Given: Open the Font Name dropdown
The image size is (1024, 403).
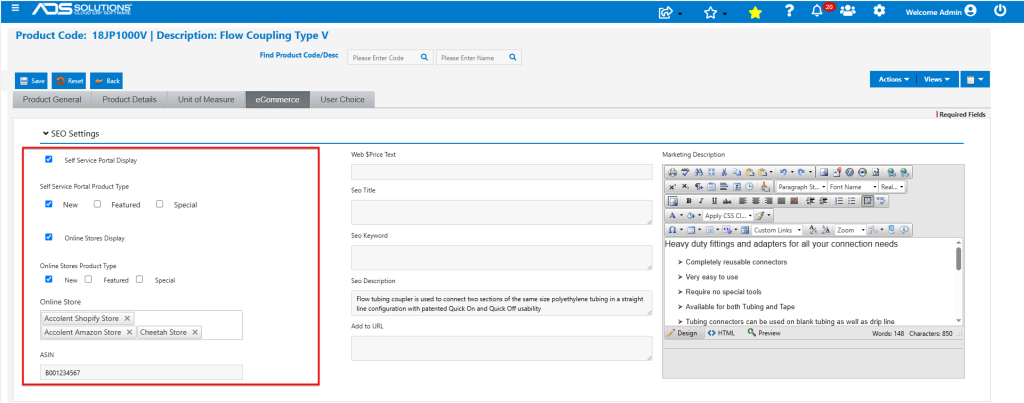Looking at the screenshot, I should [852, 187].
